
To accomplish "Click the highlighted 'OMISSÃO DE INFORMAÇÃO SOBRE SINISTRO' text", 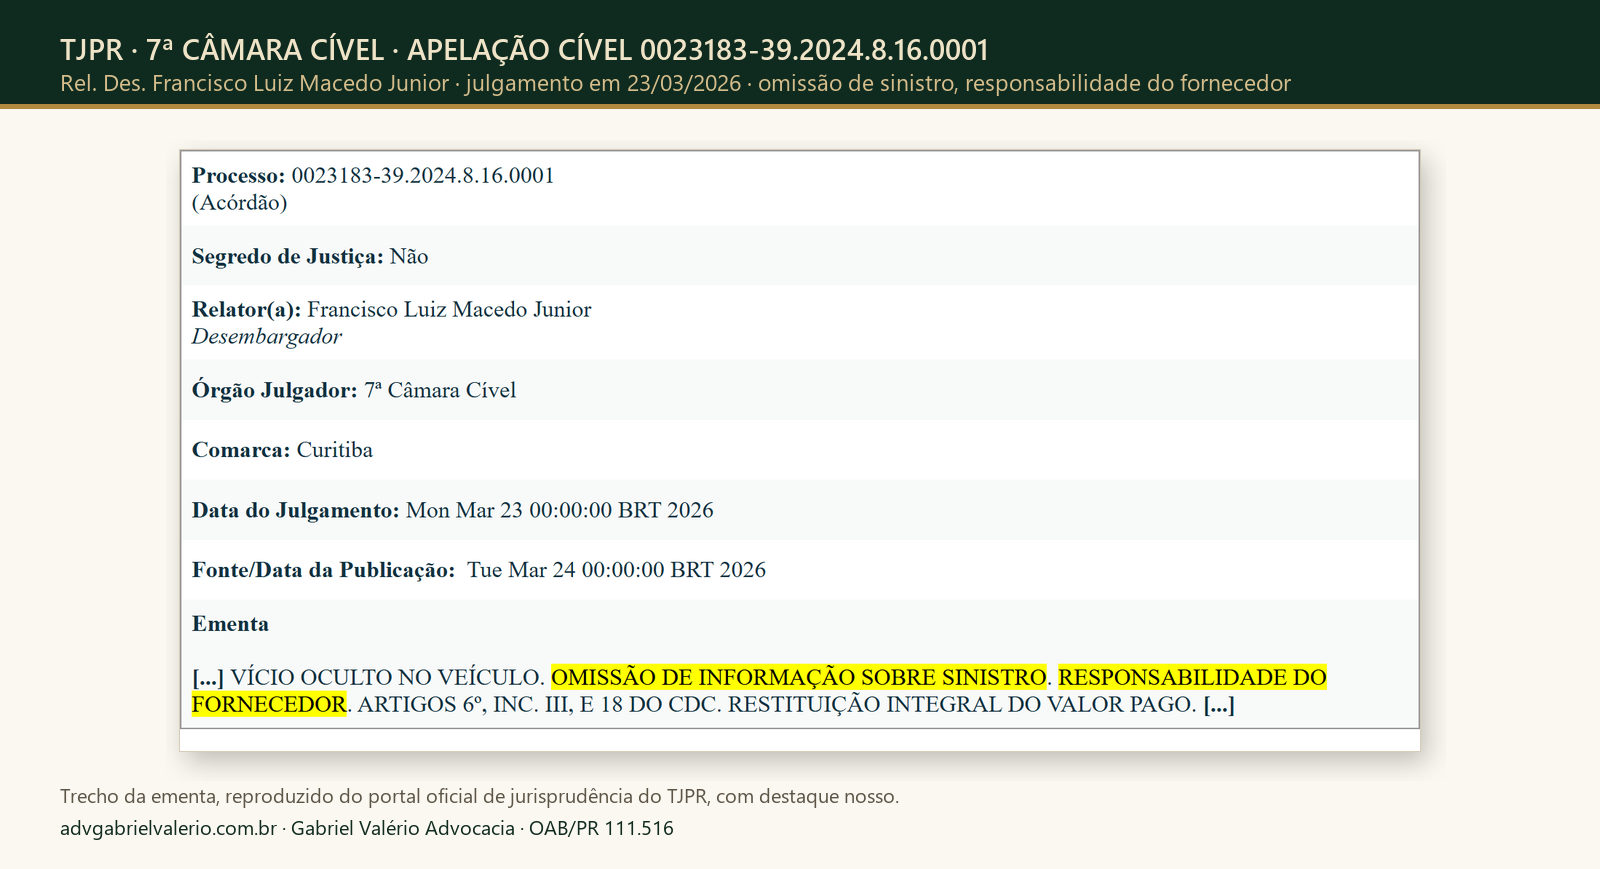I will [799, 678].
